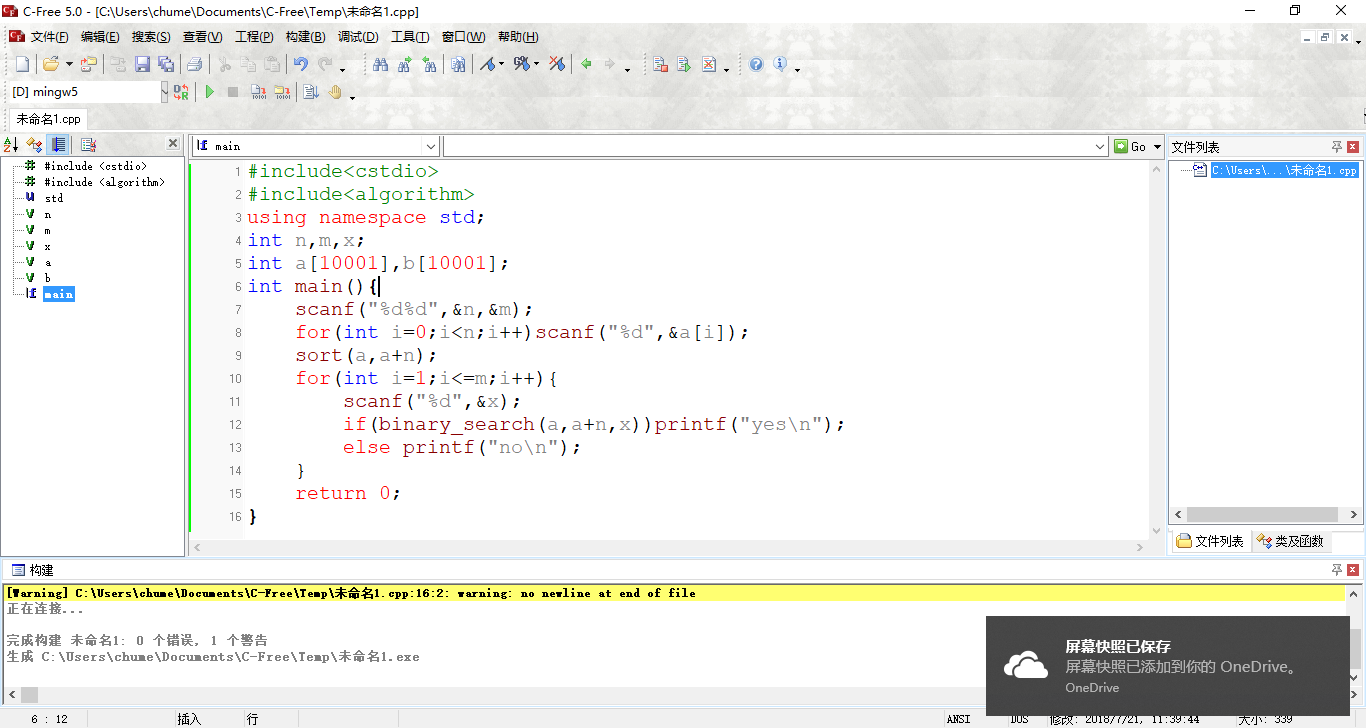Select #include <algorithm> in symbol tree

pyautogui.click(x=104, y=182)
